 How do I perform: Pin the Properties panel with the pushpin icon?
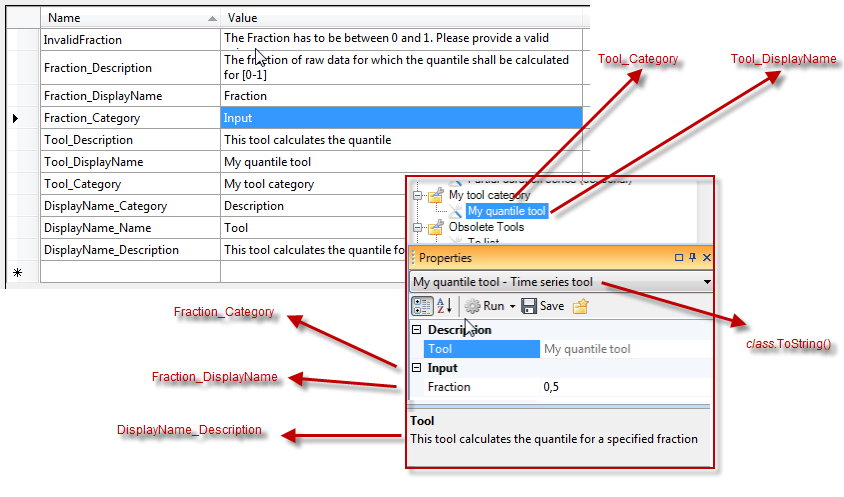point(693,258)
